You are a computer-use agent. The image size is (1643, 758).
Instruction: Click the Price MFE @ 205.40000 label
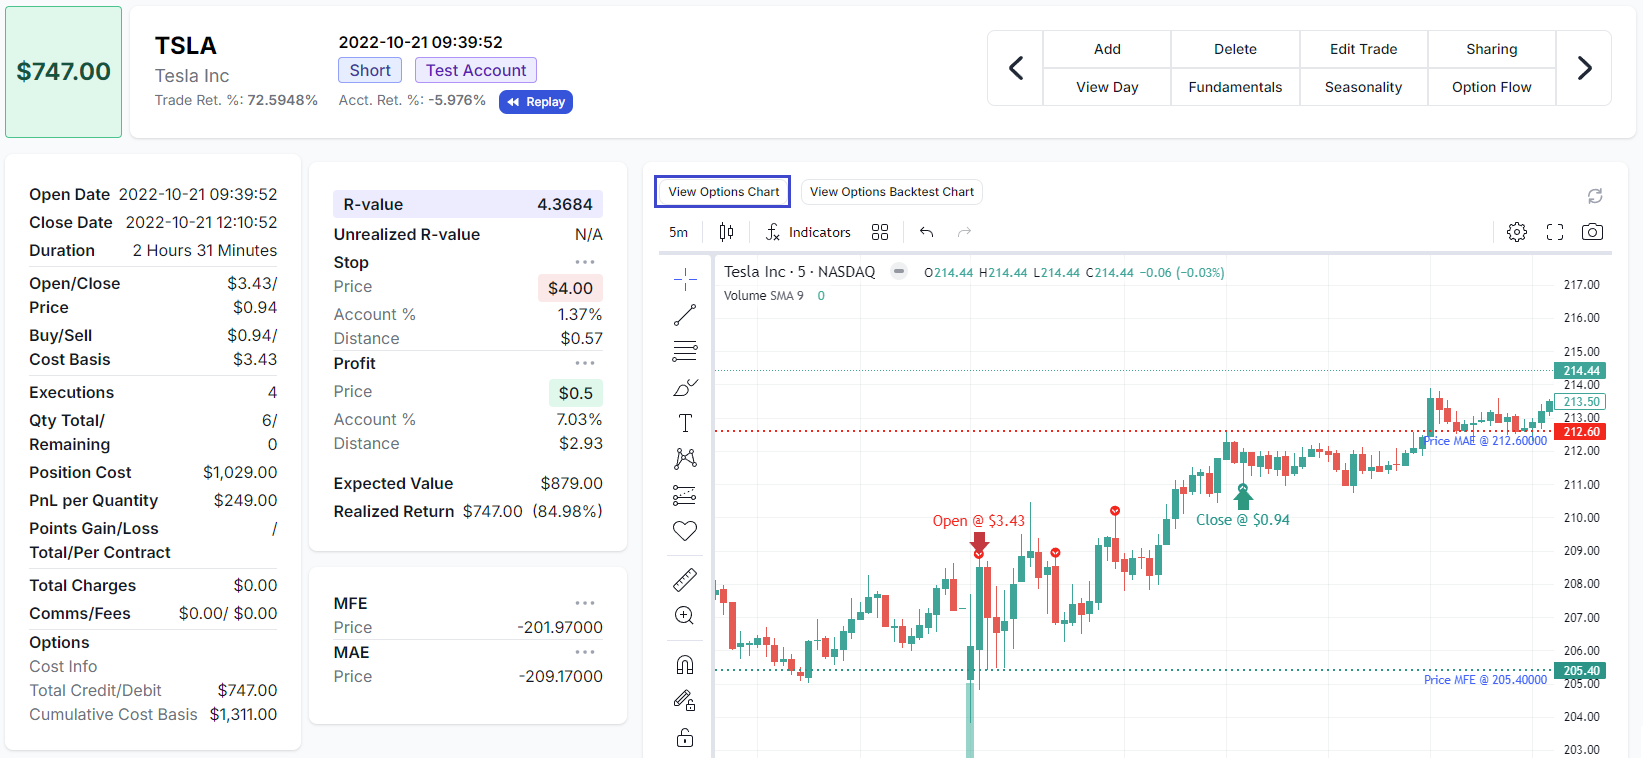[x=1485, y=680]
